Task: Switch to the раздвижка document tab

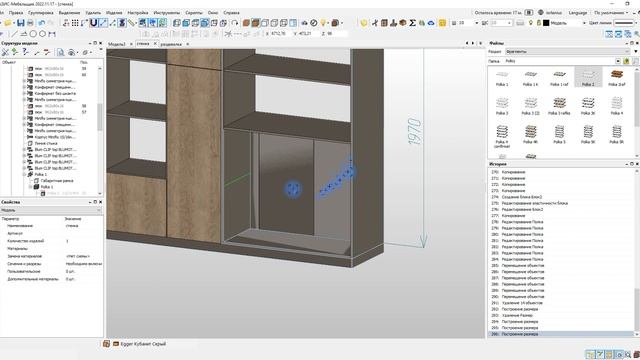Action: pos(171,44)
